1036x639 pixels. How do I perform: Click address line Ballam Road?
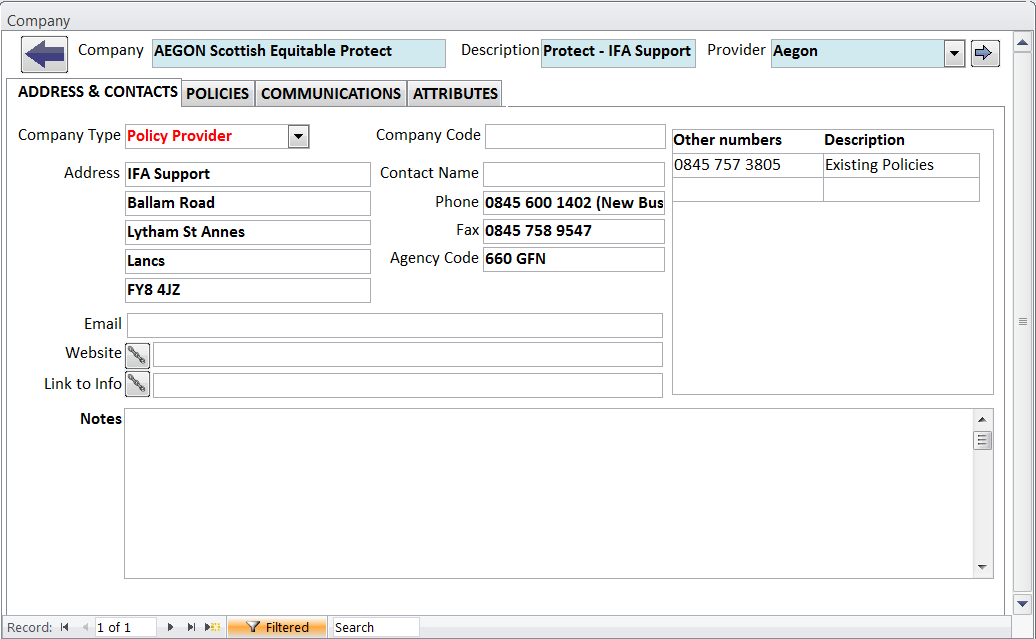tap(248, 204)
